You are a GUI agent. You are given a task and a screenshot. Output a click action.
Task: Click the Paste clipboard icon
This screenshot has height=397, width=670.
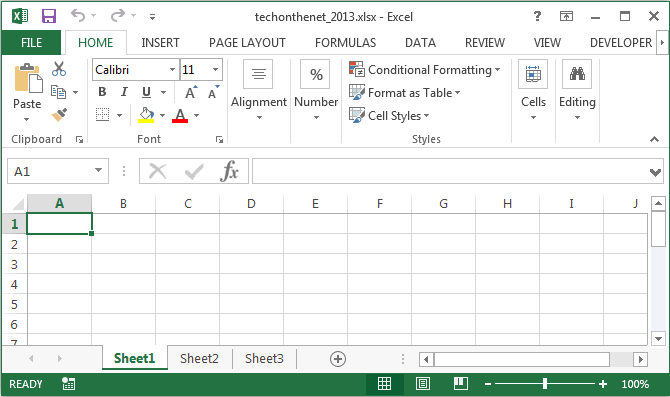pos(28,79)
